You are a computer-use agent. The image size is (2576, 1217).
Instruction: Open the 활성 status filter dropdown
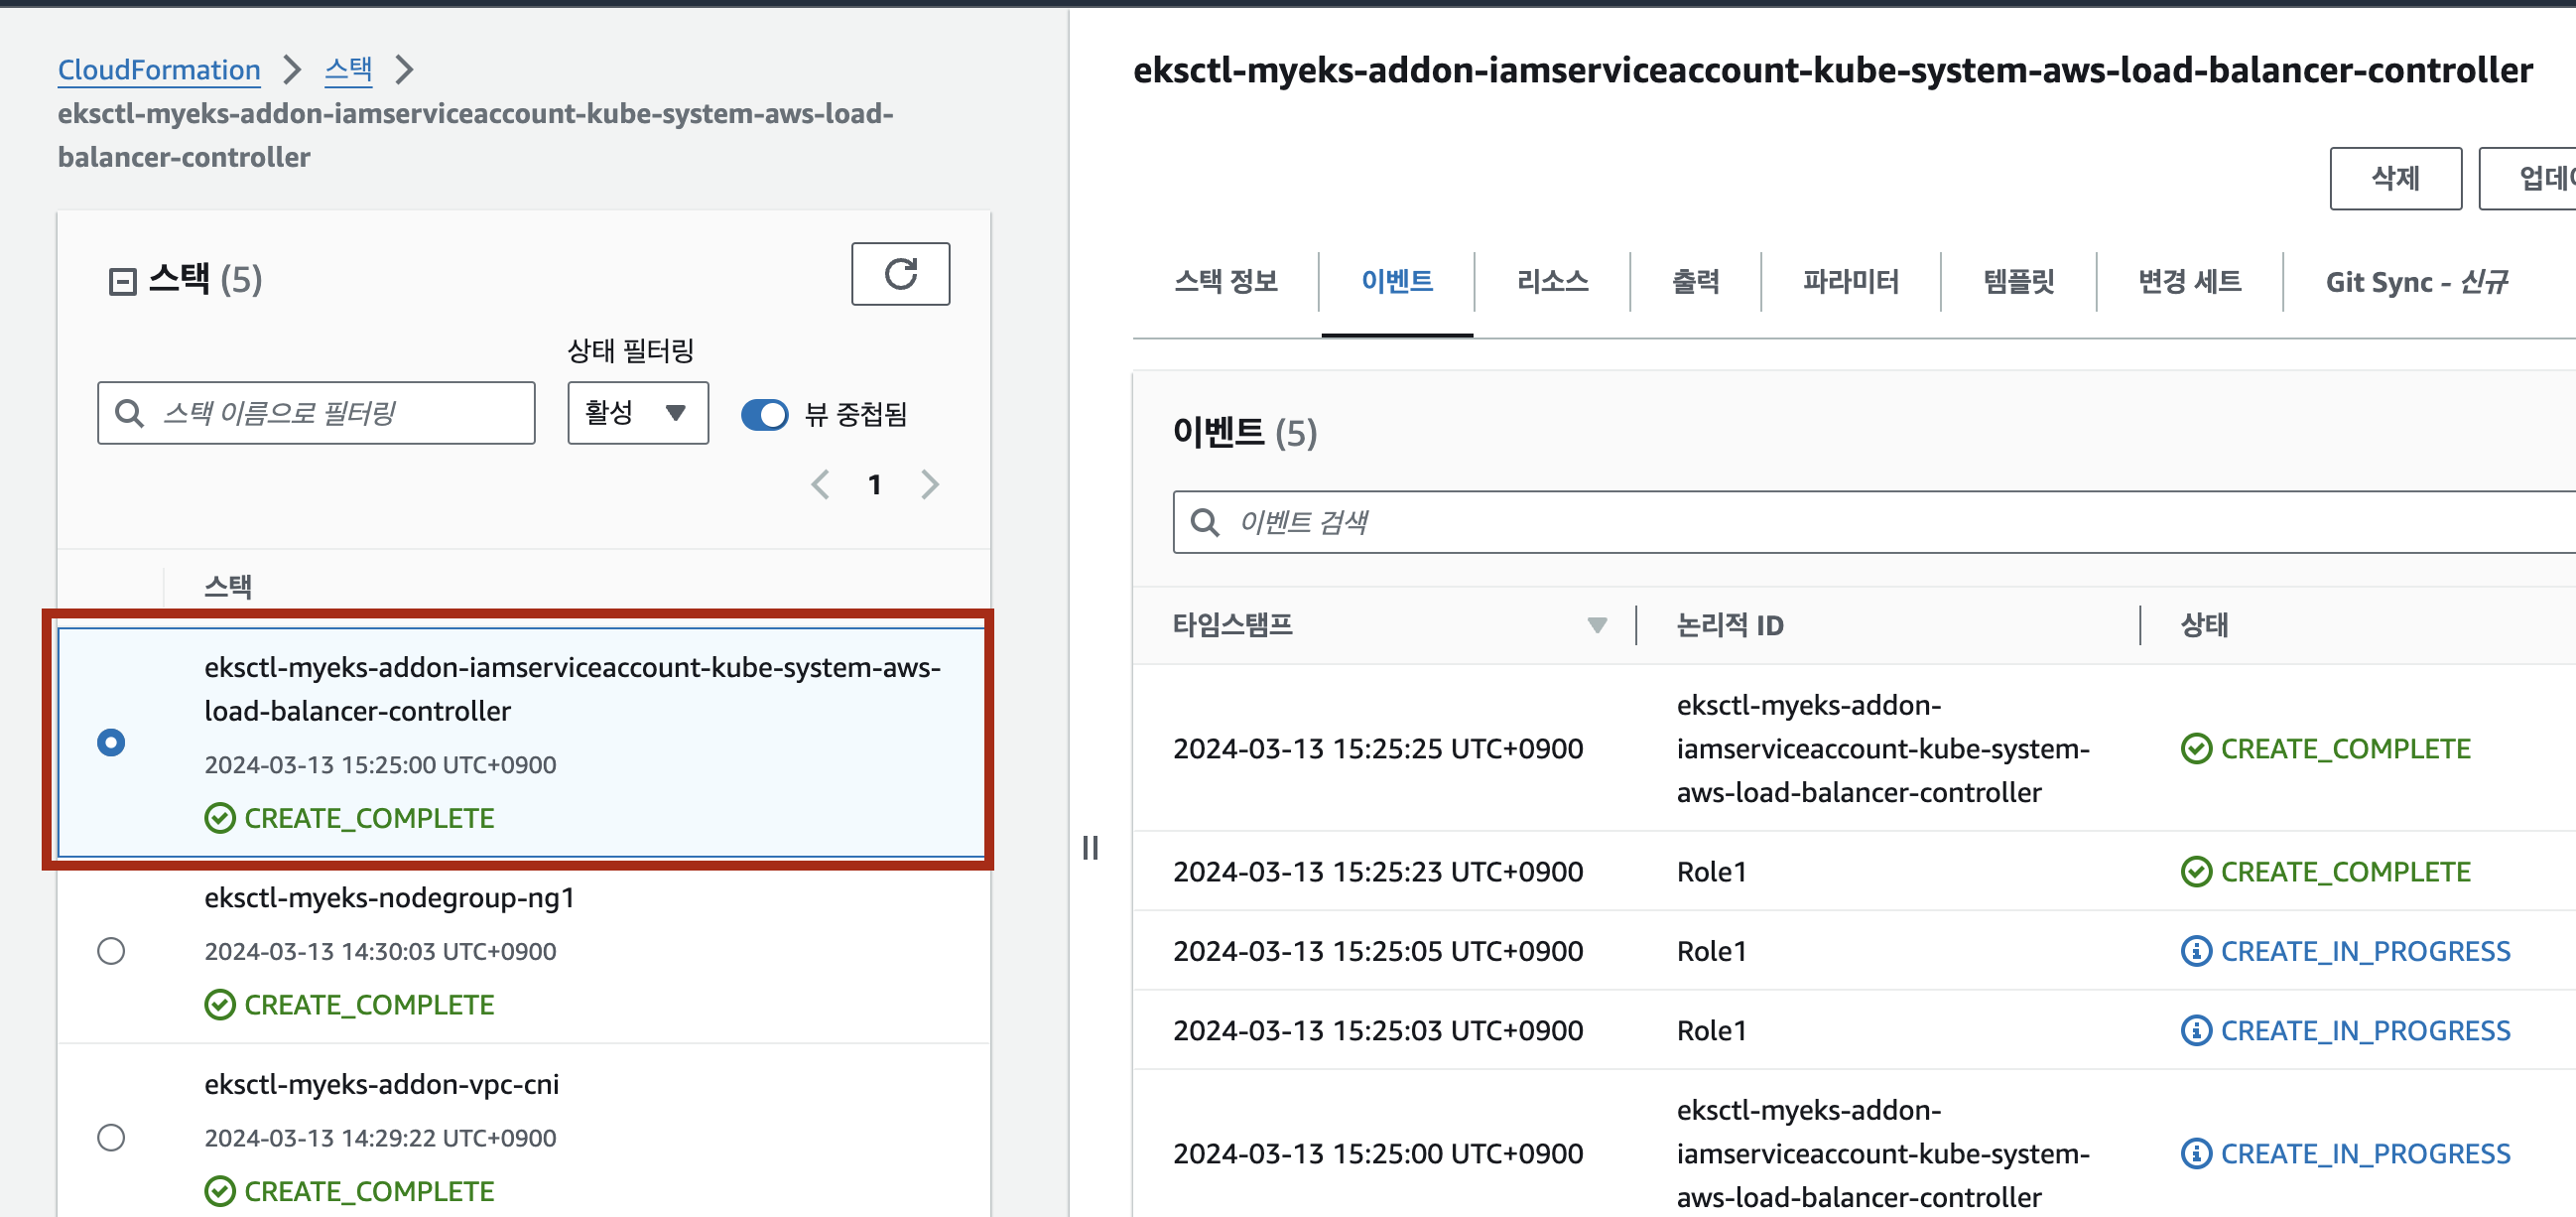[x=637, y=413]
